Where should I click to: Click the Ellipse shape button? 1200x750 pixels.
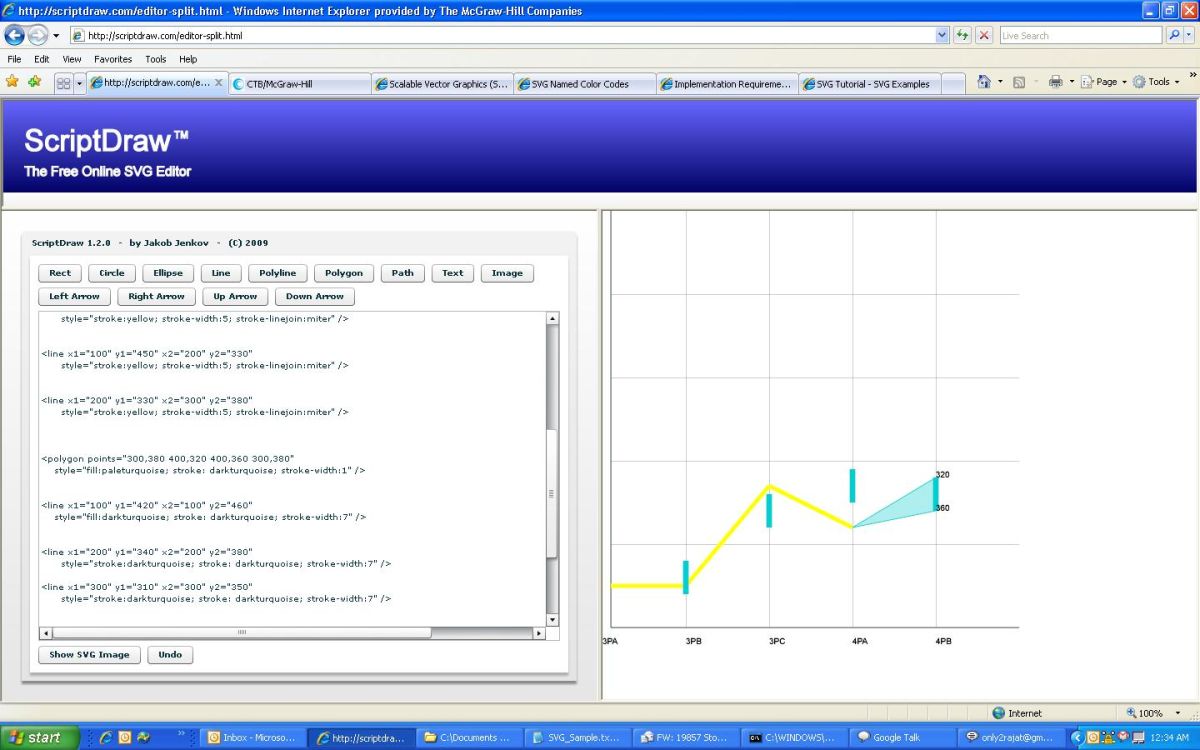point(168,273)
